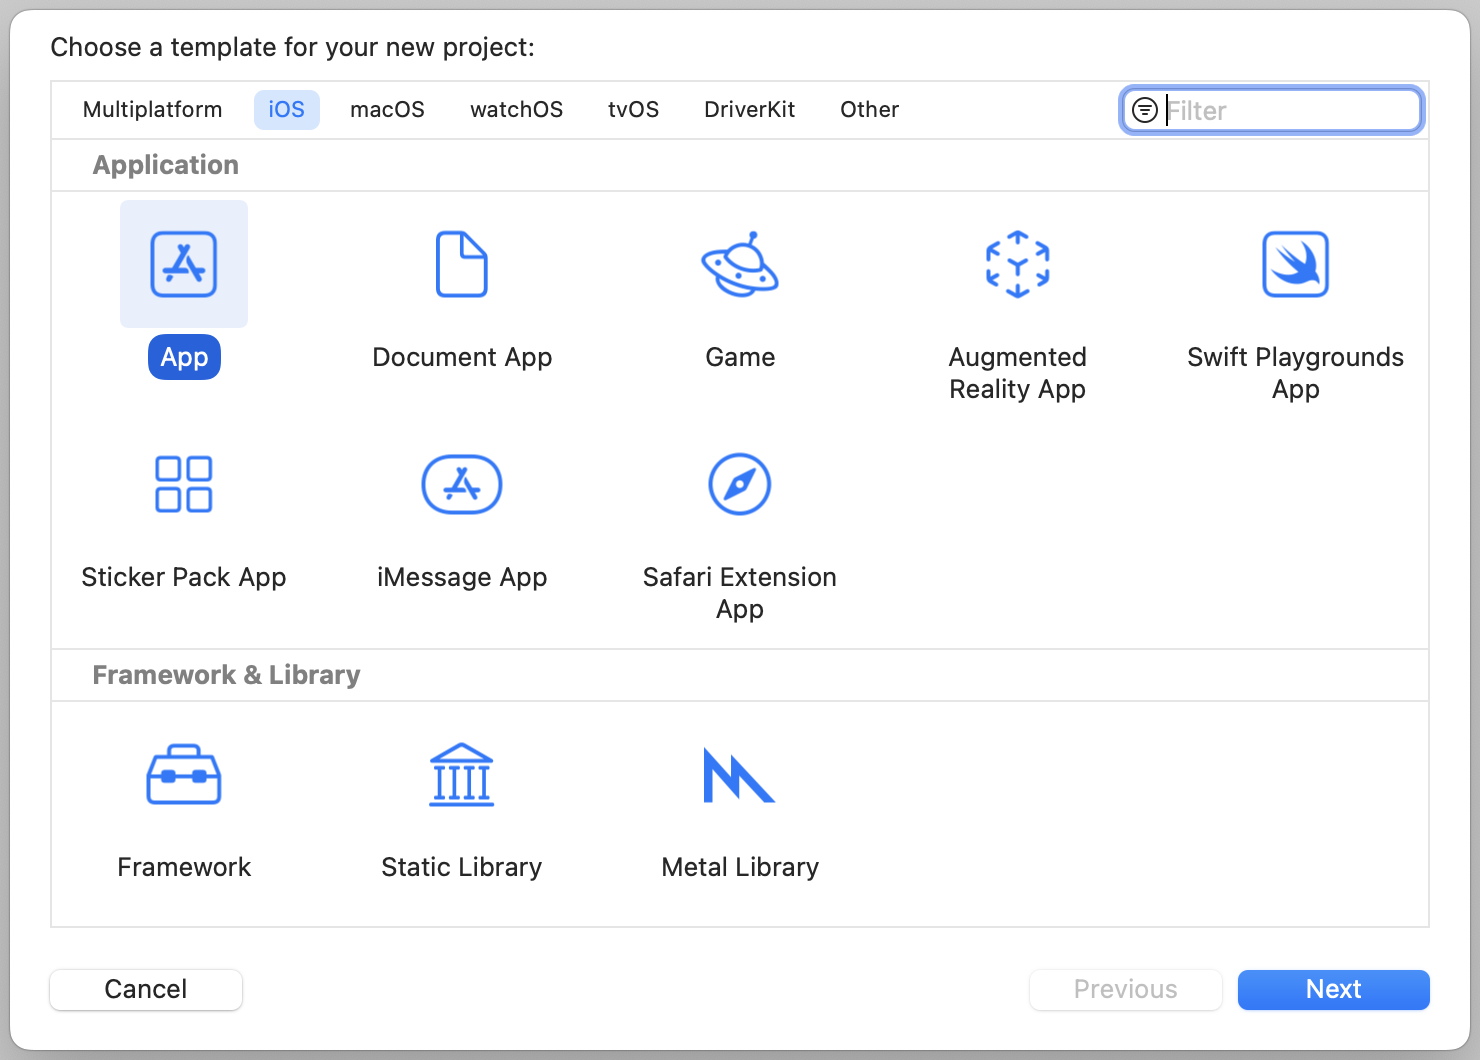Switch to the Multiplatform tab
The width and height of the screenshot is (1480, 1060).
[152, 110]
